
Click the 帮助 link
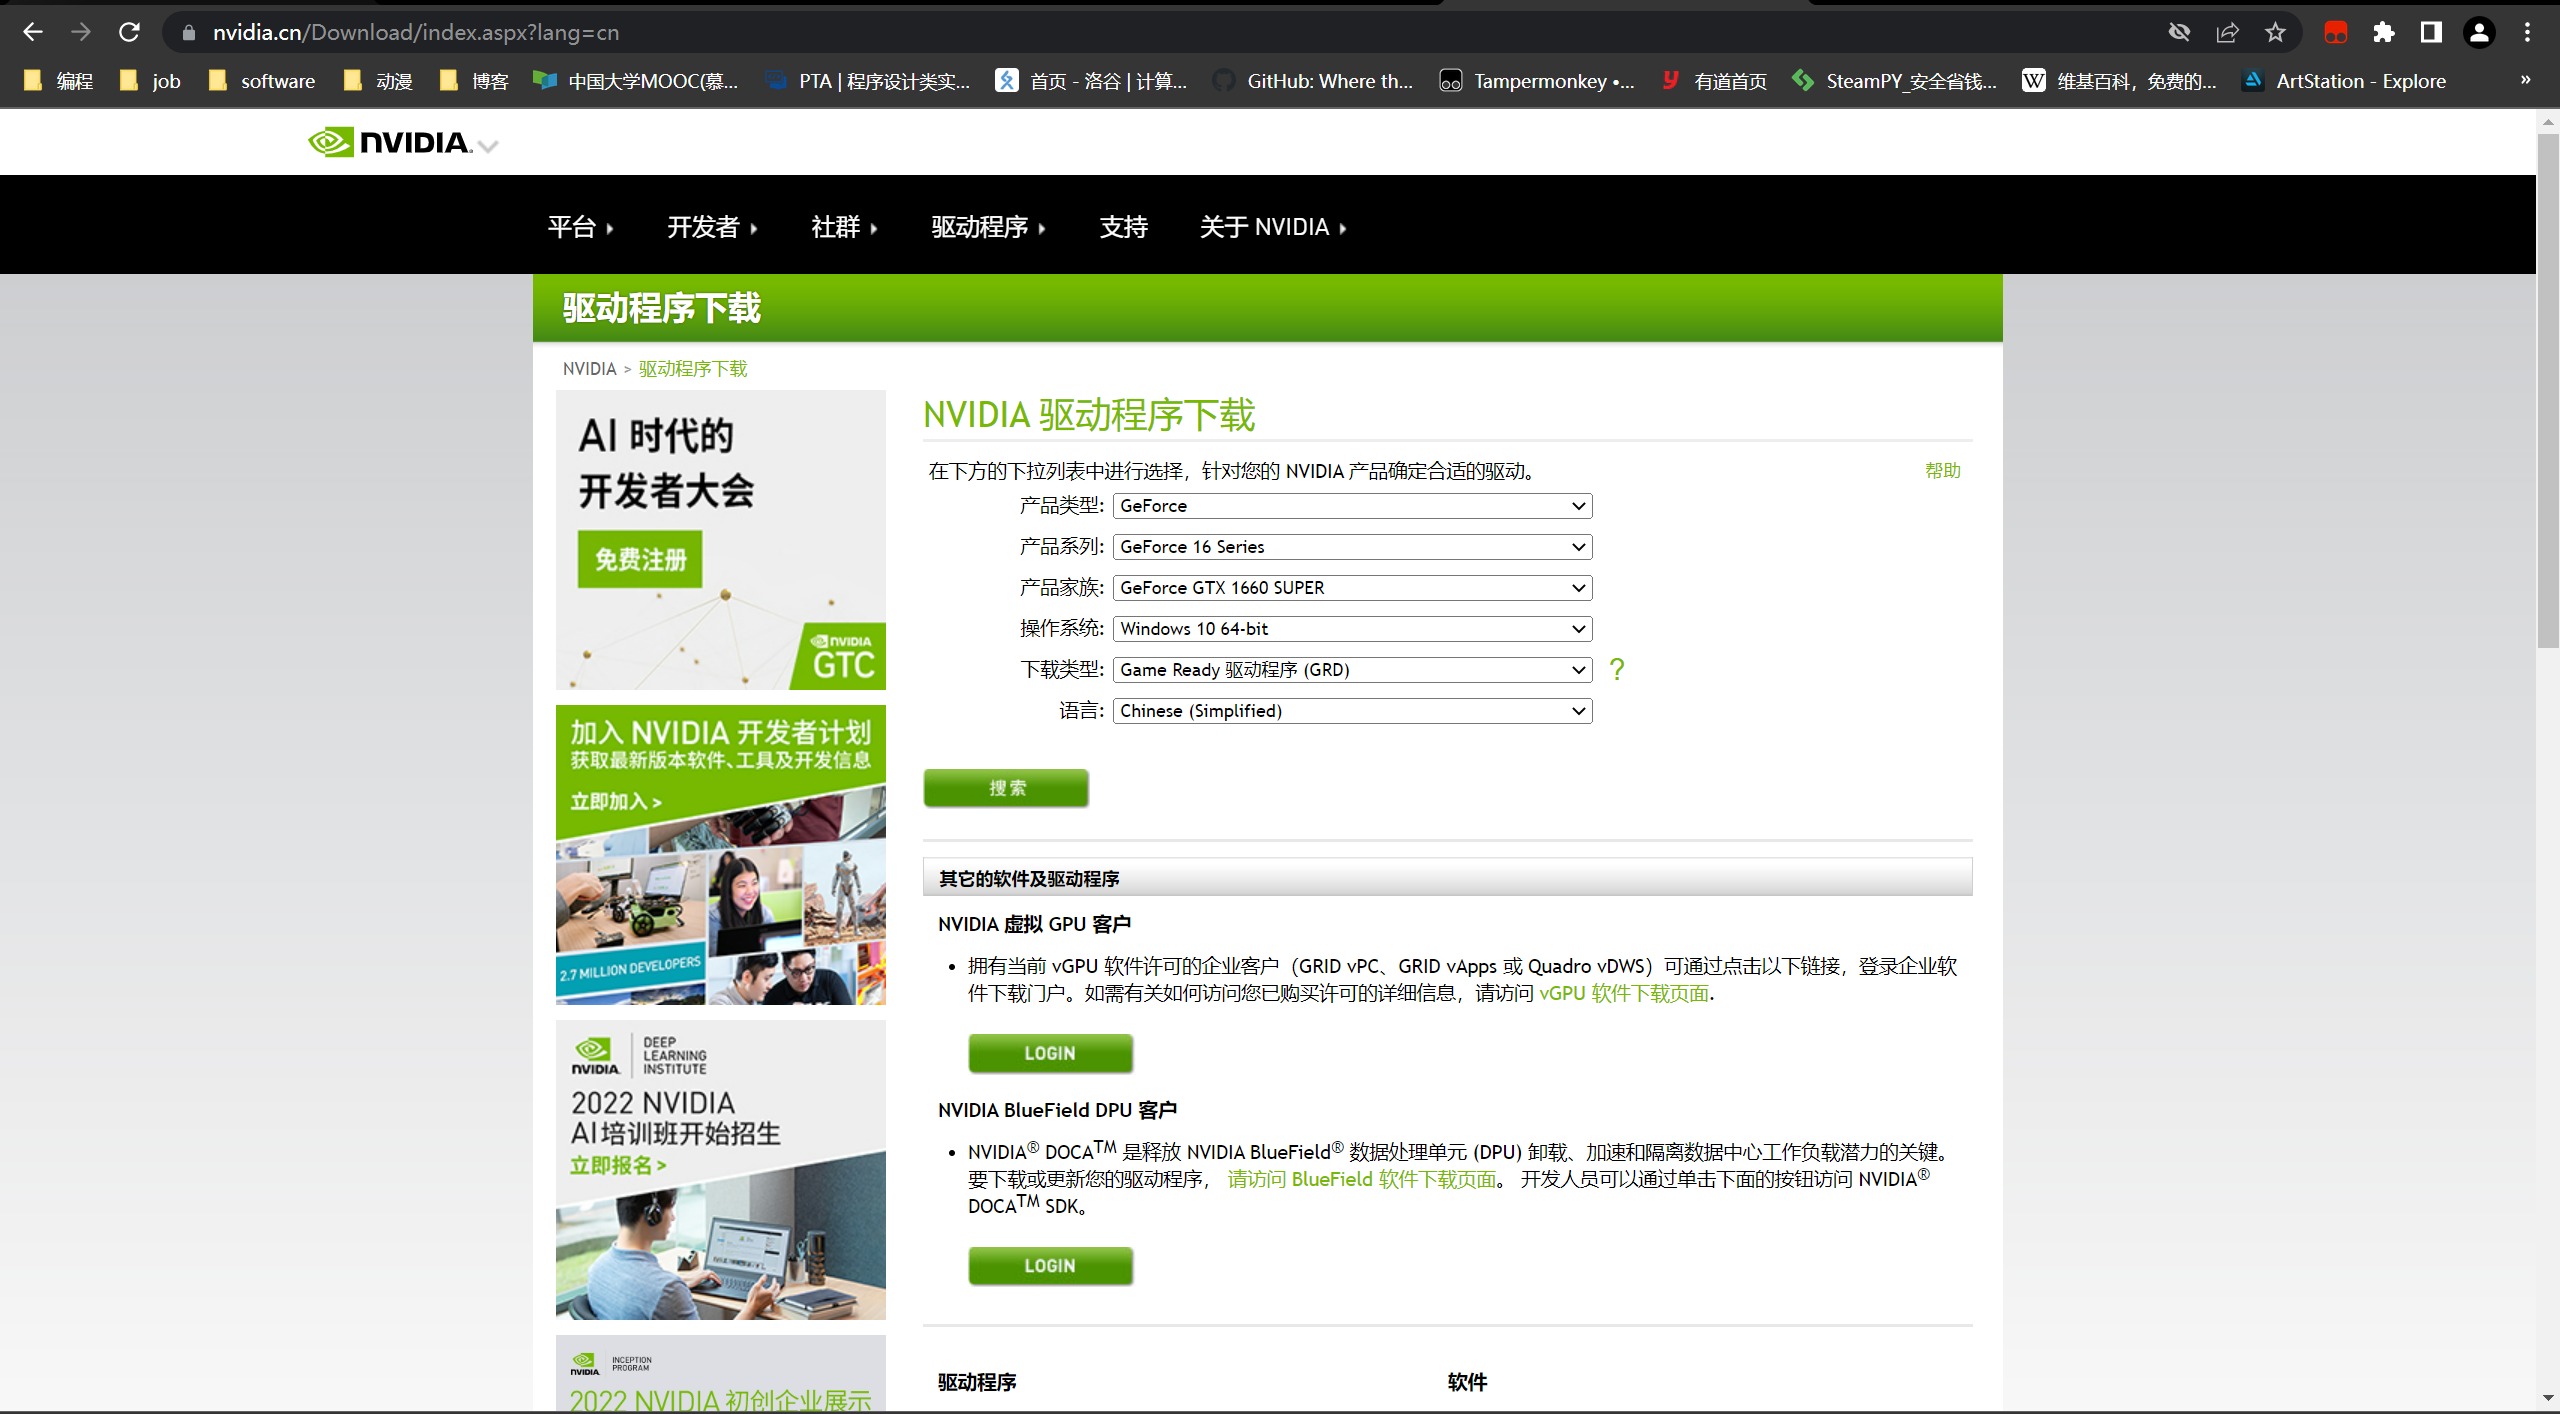pyautogui.click(x=1943, y=470)
